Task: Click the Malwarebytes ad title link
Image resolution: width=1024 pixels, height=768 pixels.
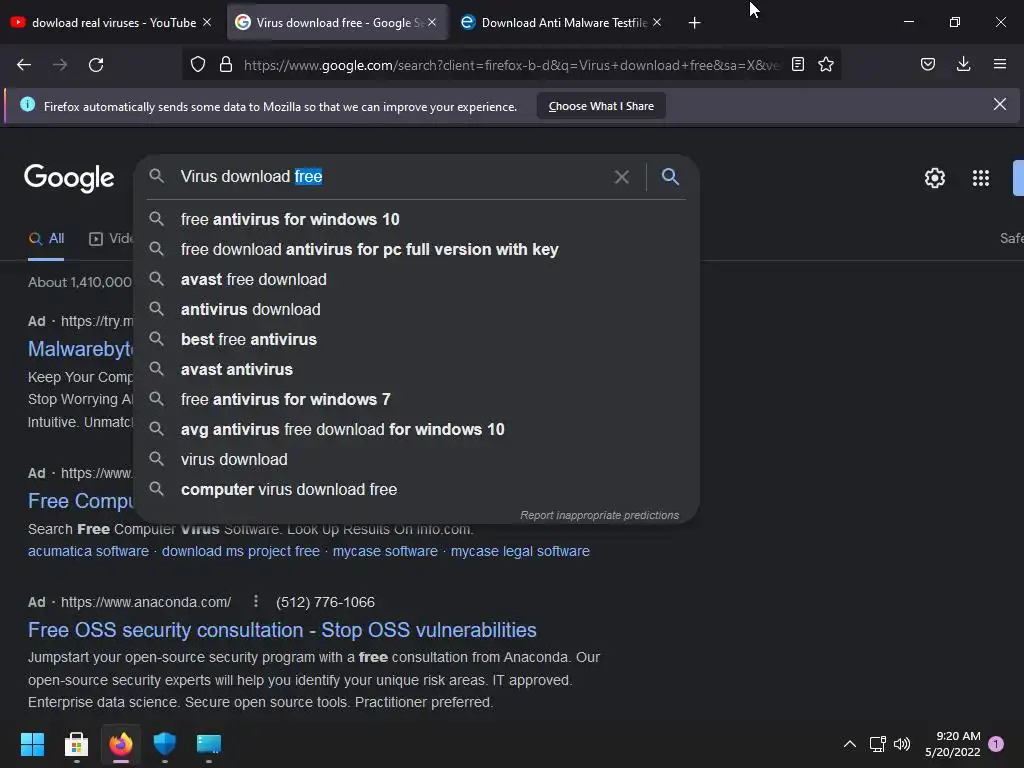Action: [x=80, y=349]
